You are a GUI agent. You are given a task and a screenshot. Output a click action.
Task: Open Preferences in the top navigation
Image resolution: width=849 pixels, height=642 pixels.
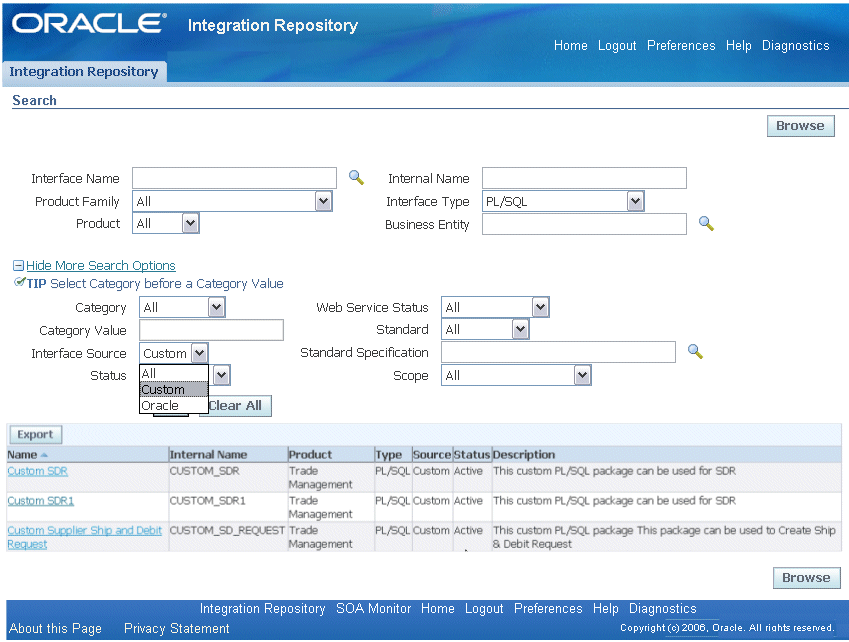pyautogui.click(x=681, y=45)
